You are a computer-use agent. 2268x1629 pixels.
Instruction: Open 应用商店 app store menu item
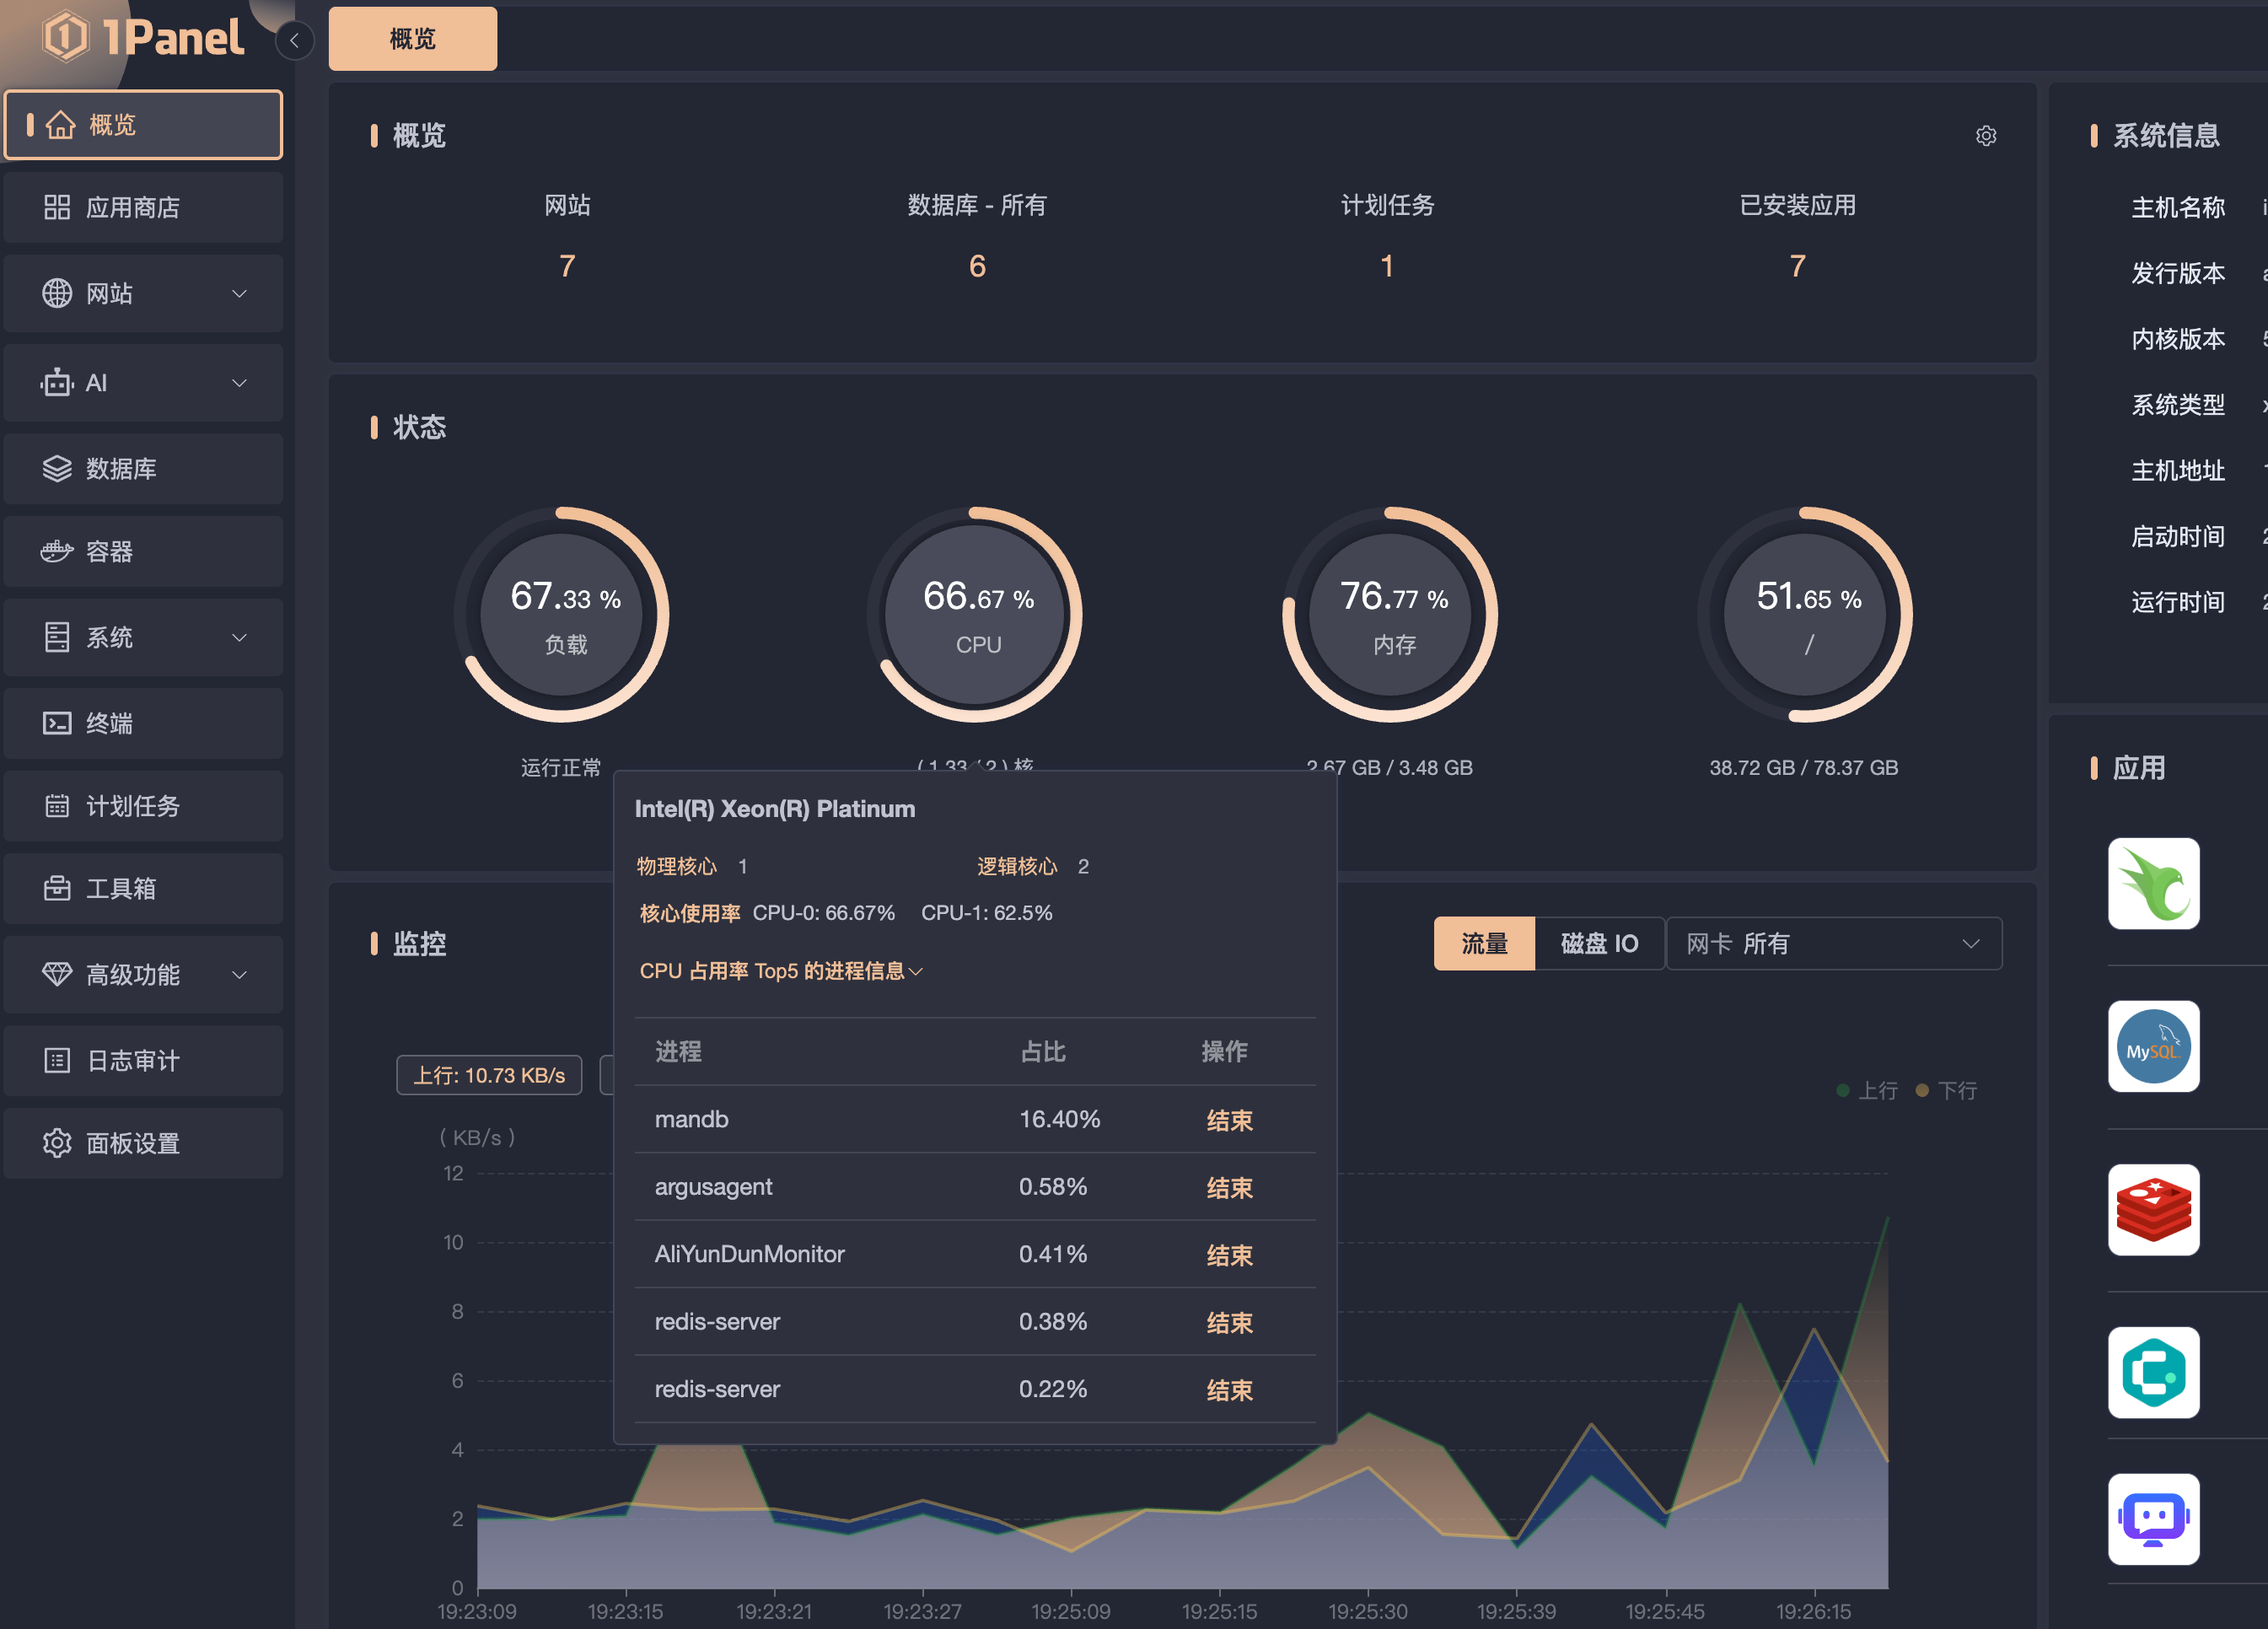click(132, 207)
